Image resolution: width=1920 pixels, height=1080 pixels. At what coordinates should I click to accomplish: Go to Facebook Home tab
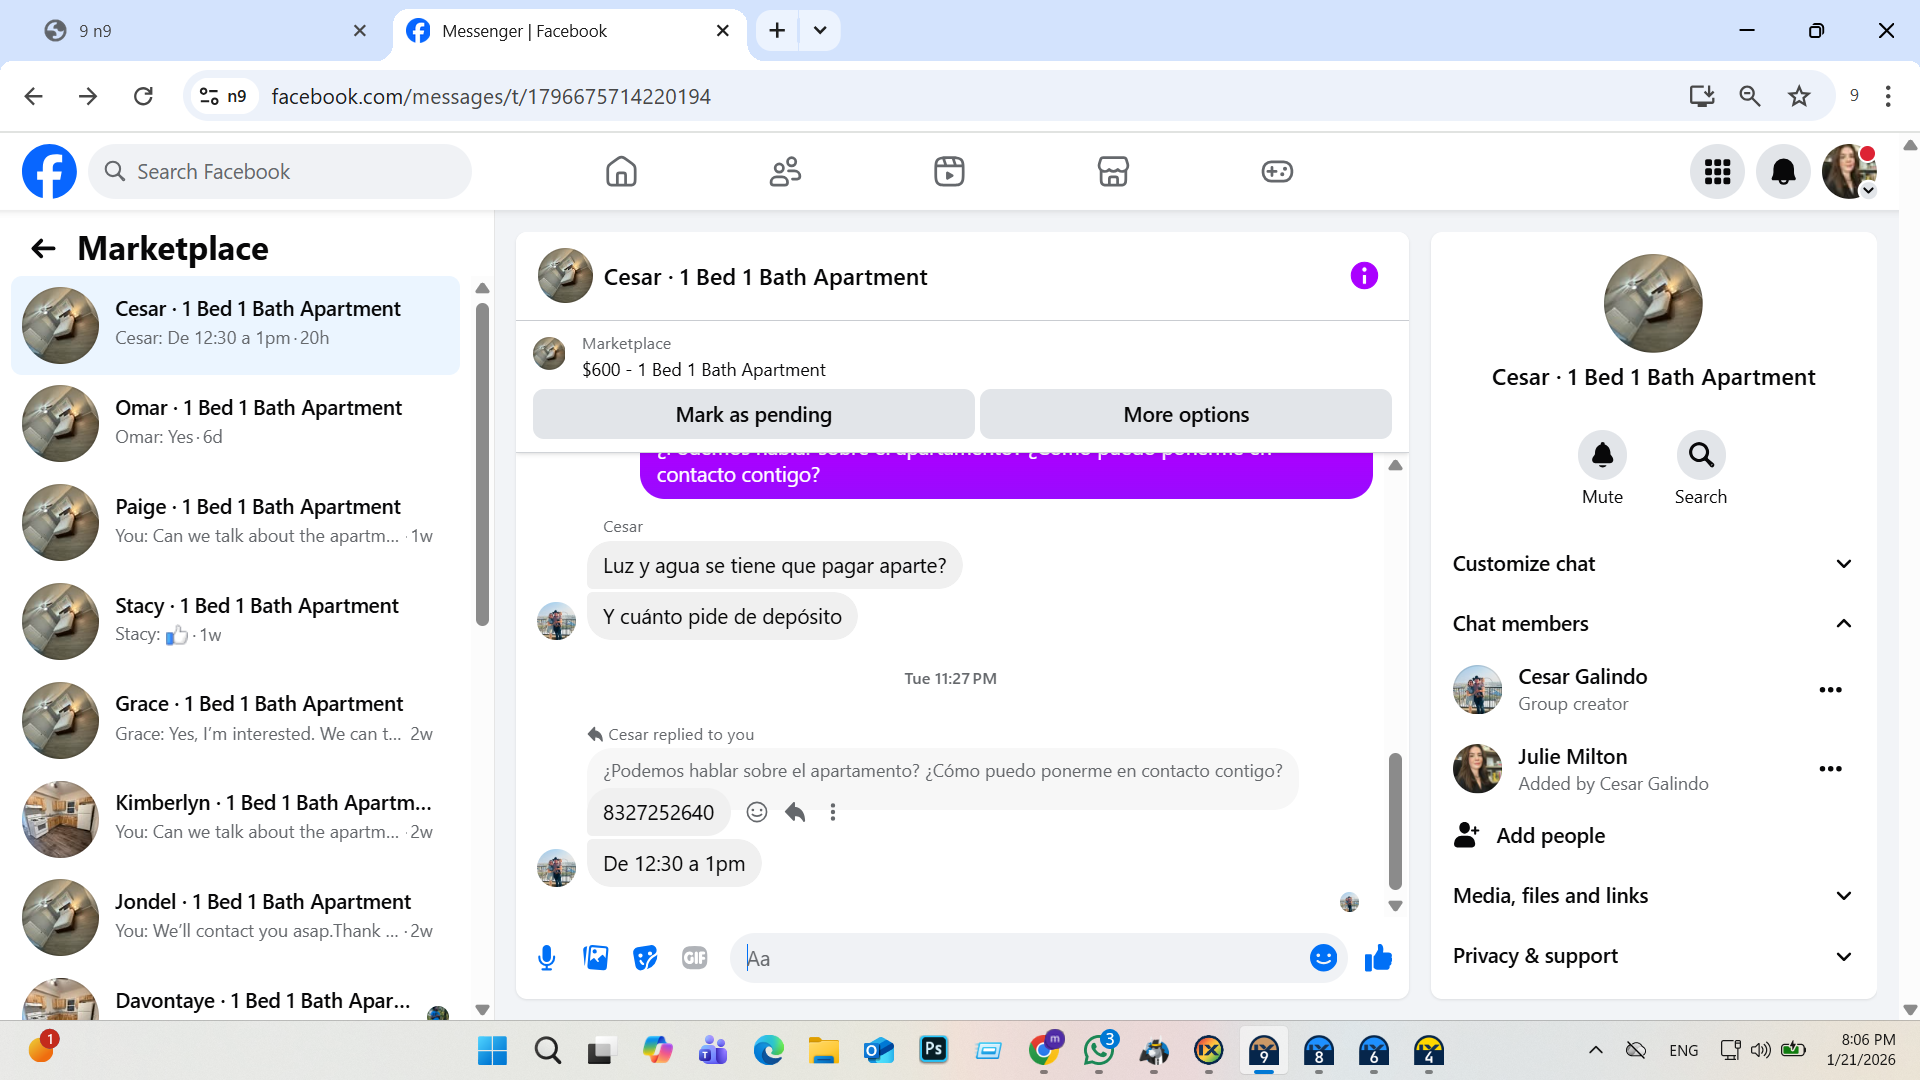(x=621, y=171)
